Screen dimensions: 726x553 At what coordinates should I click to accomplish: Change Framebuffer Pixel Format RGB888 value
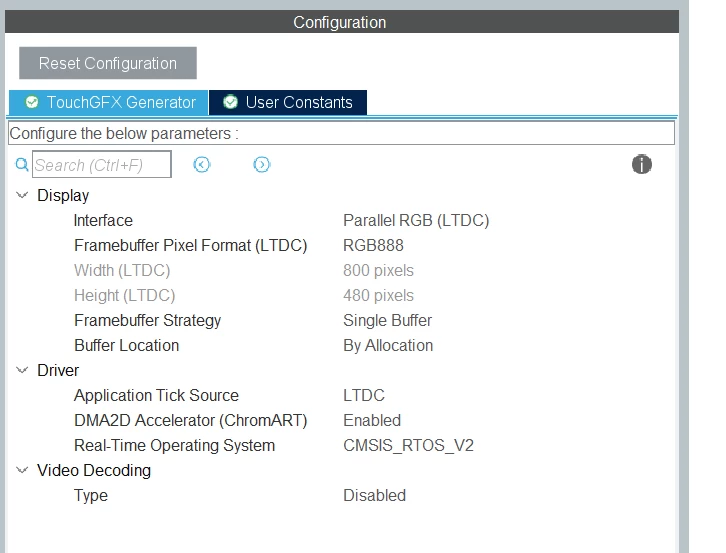(373, 245)
